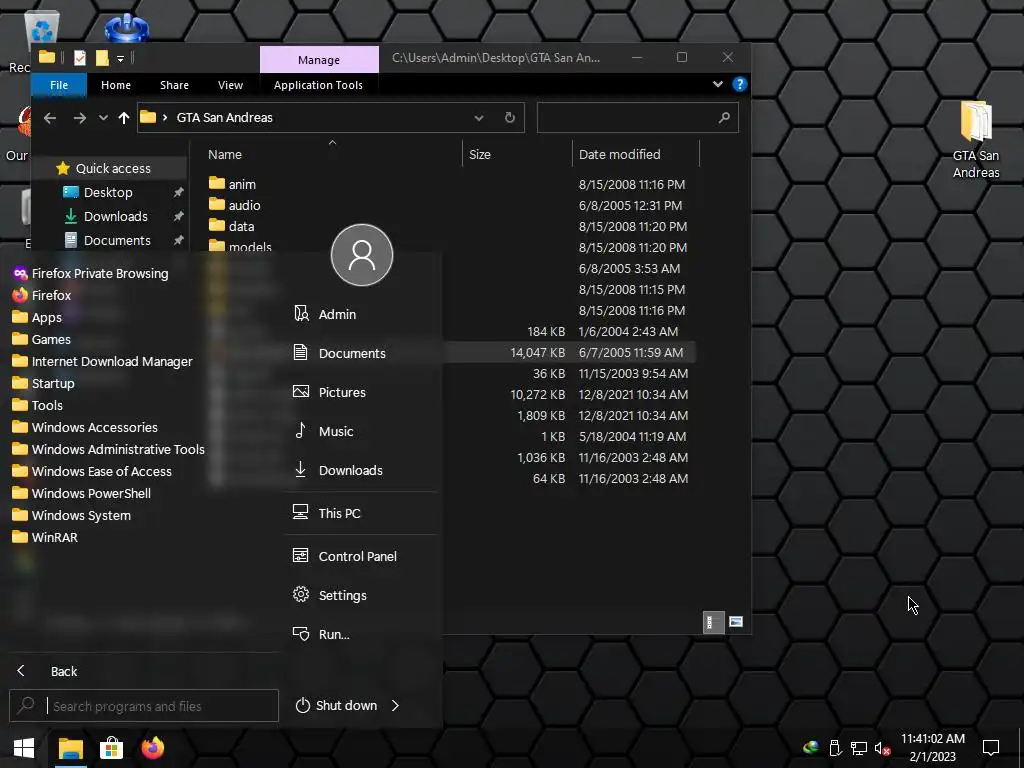This screenshot has width=1024, height=768.
Task: Click the Explorer search box
Action: 637,118
